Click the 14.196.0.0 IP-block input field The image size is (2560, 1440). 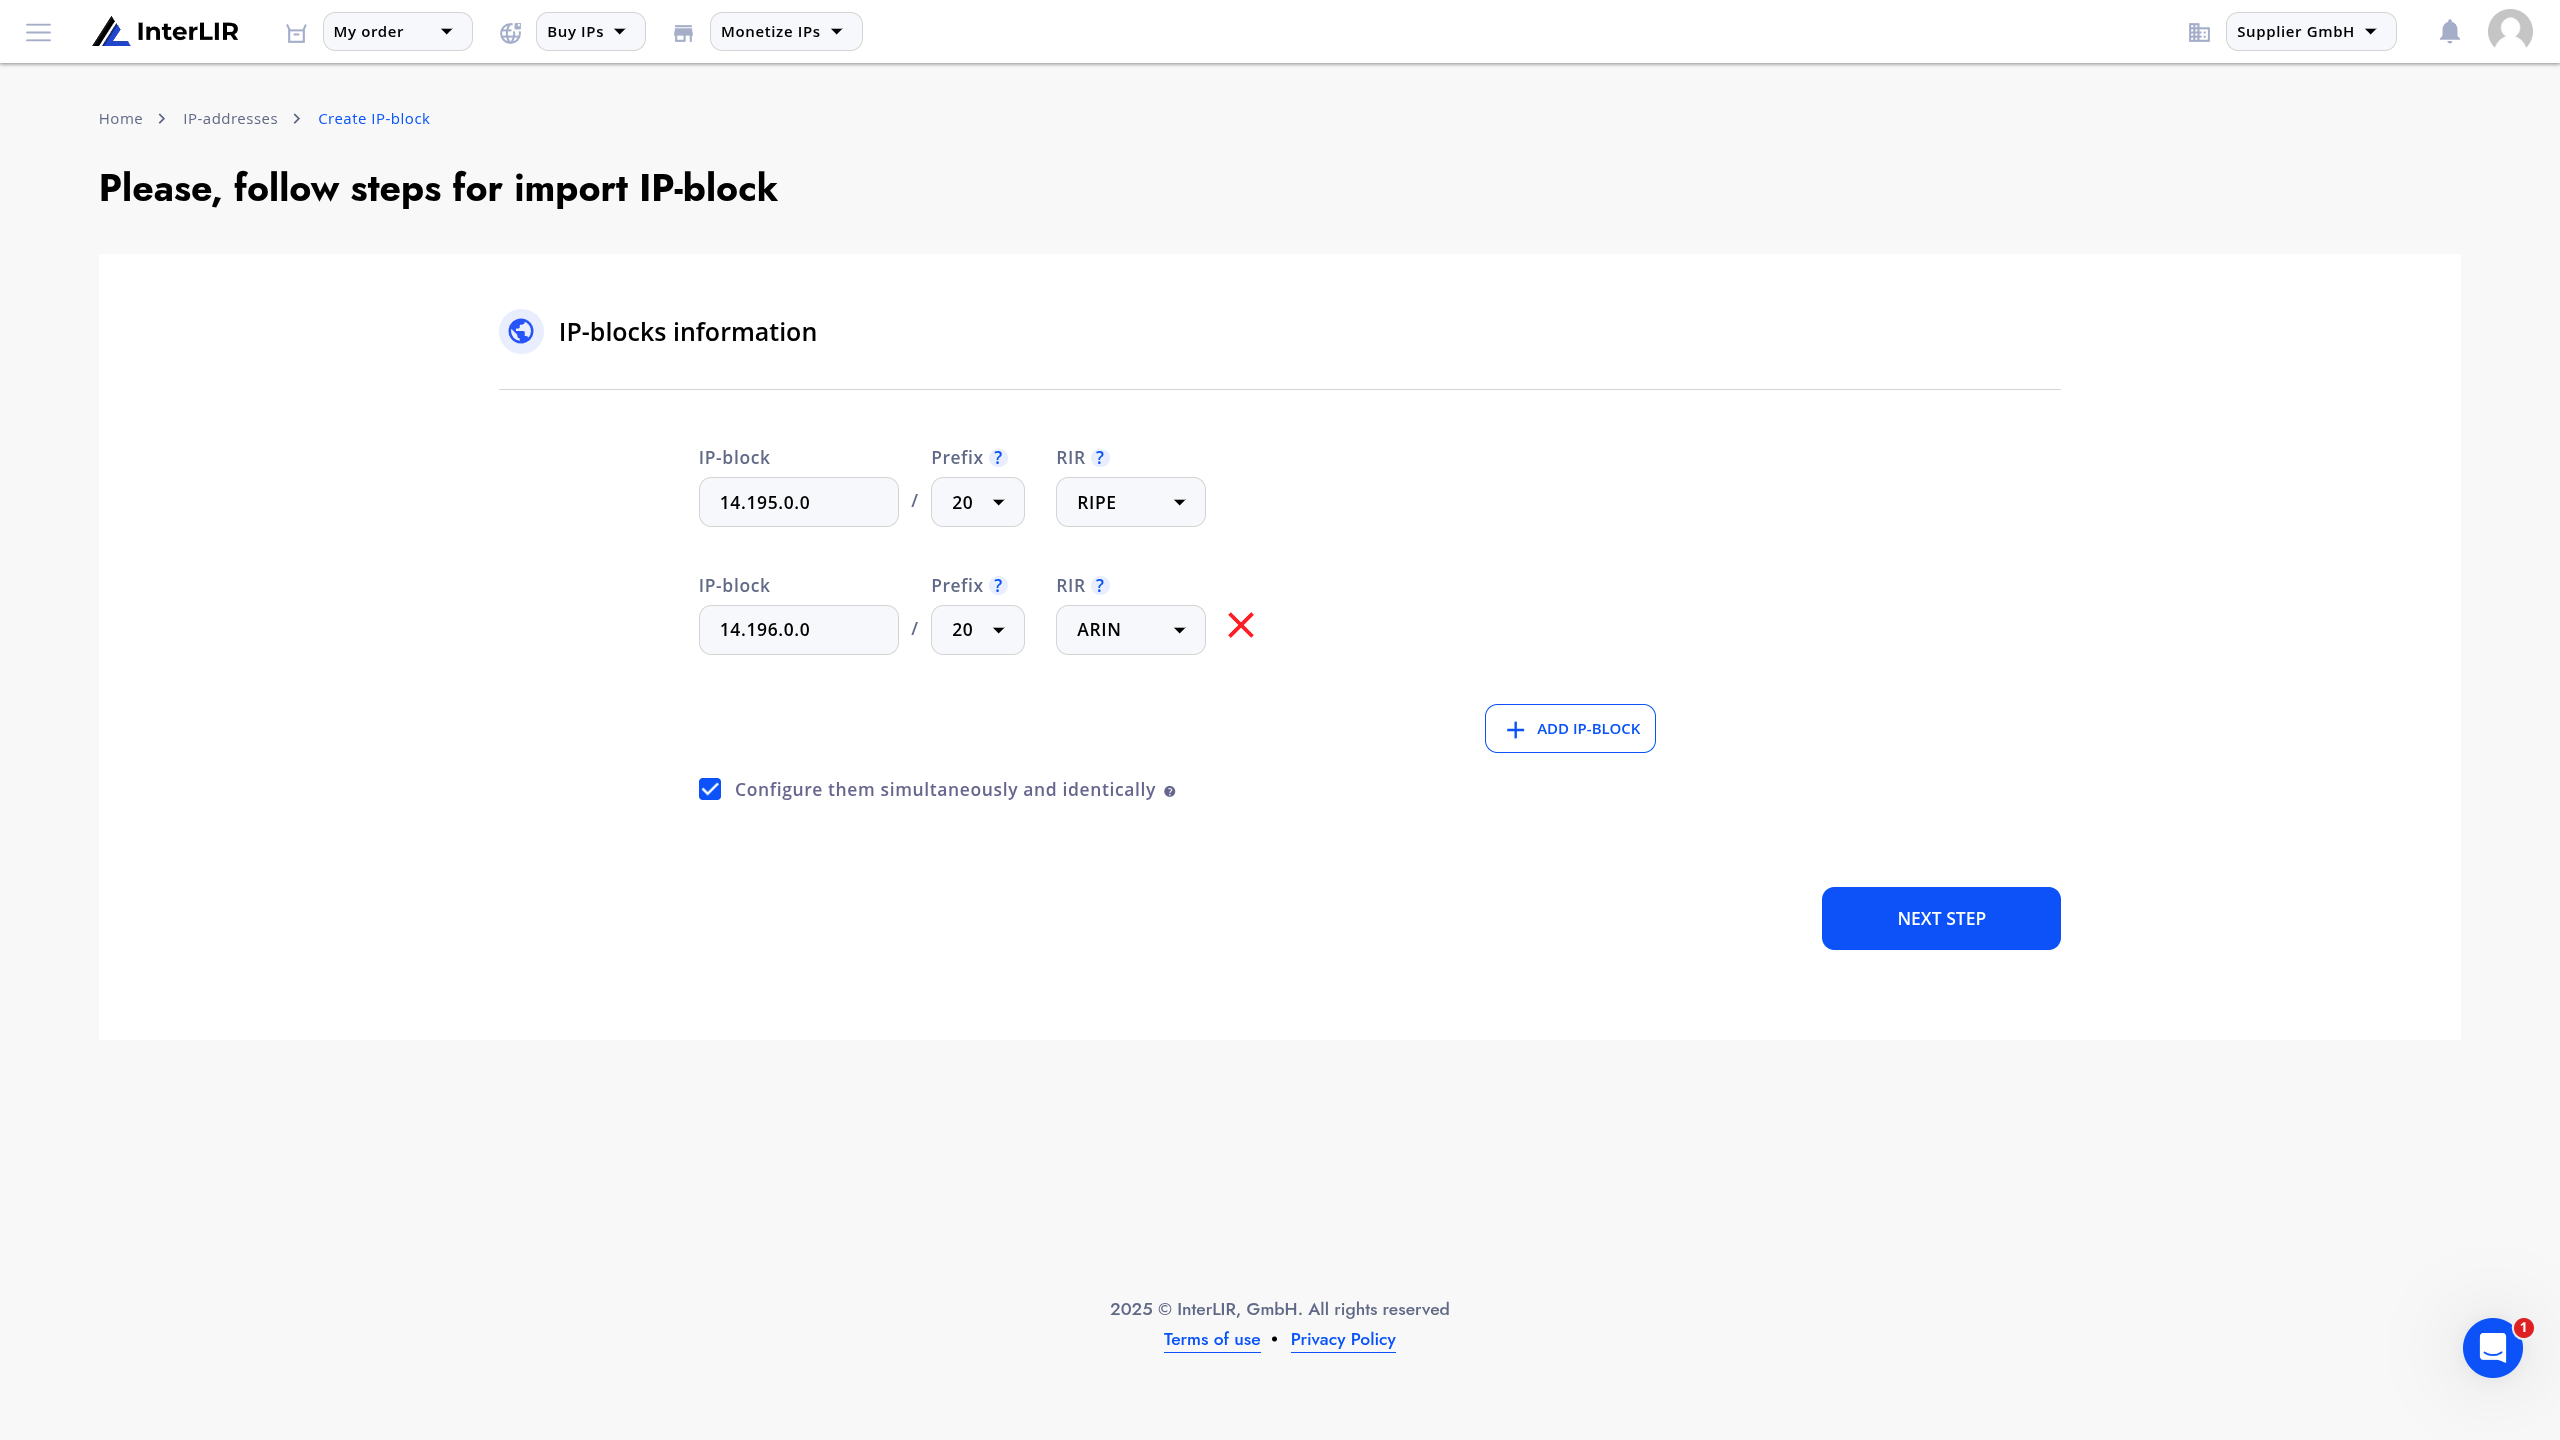click(798, 630)
